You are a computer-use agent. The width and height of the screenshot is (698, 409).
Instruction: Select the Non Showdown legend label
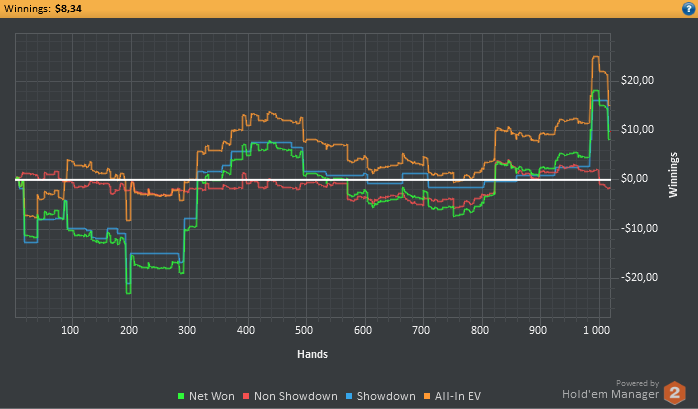click(296, 396)
